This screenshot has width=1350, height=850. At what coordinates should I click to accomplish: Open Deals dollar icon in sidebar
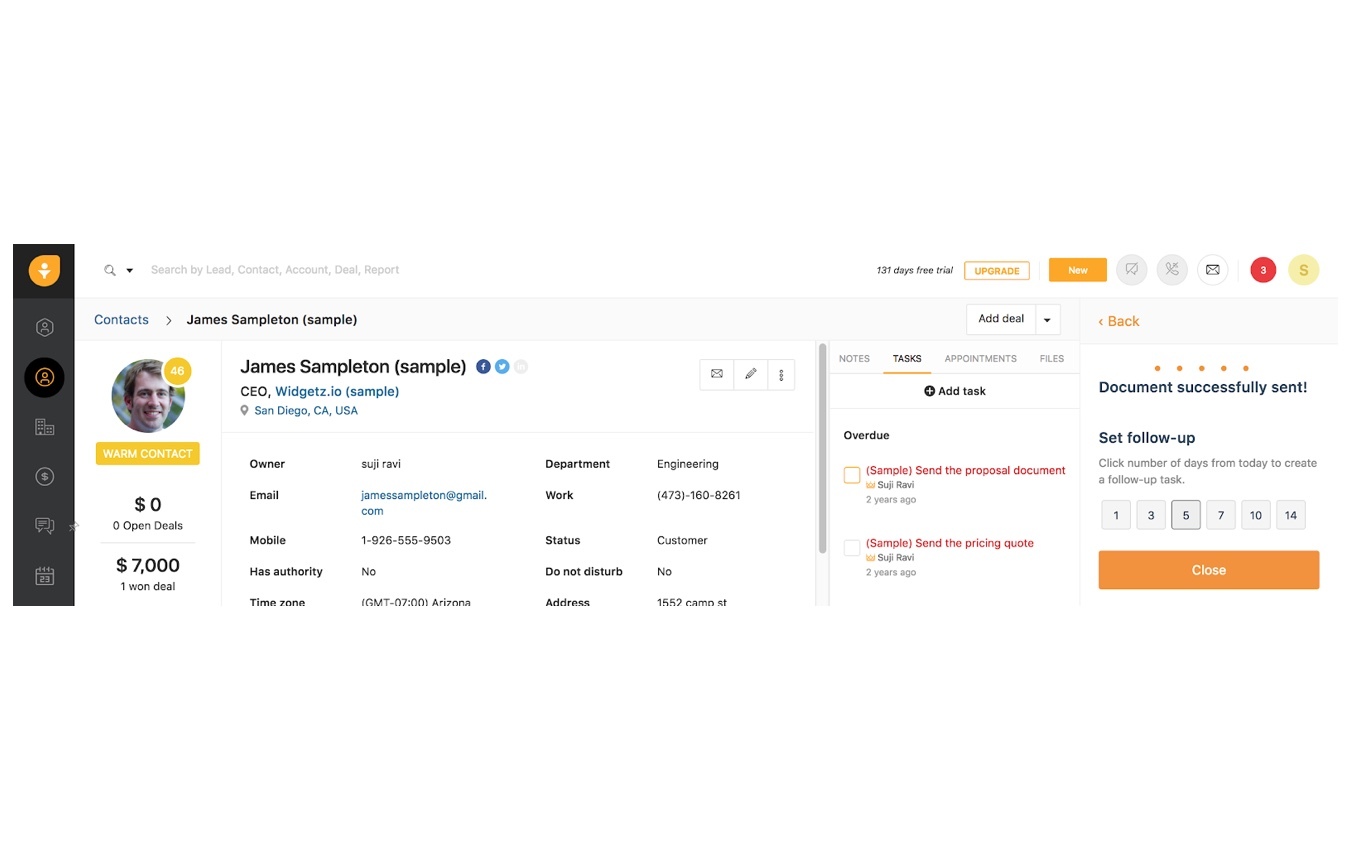pyautogui.click(x=44, y=477)
